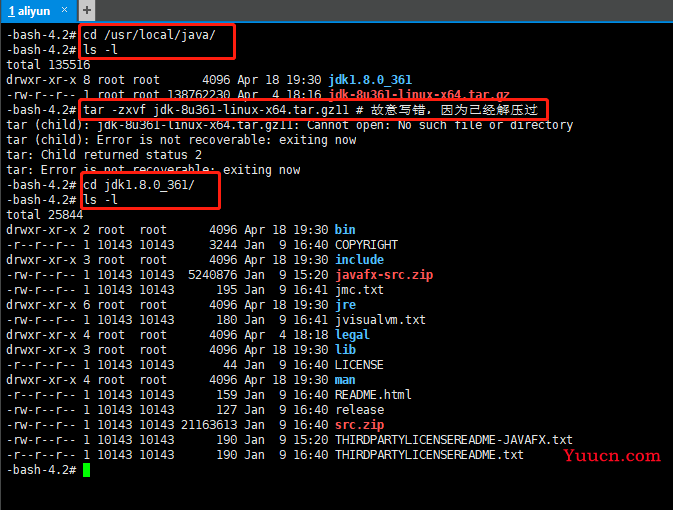The height and width of the screenshot is (510, 673).
Task: Click the 'cd jdk1.8.0_361/' command text
Action: 139,185
